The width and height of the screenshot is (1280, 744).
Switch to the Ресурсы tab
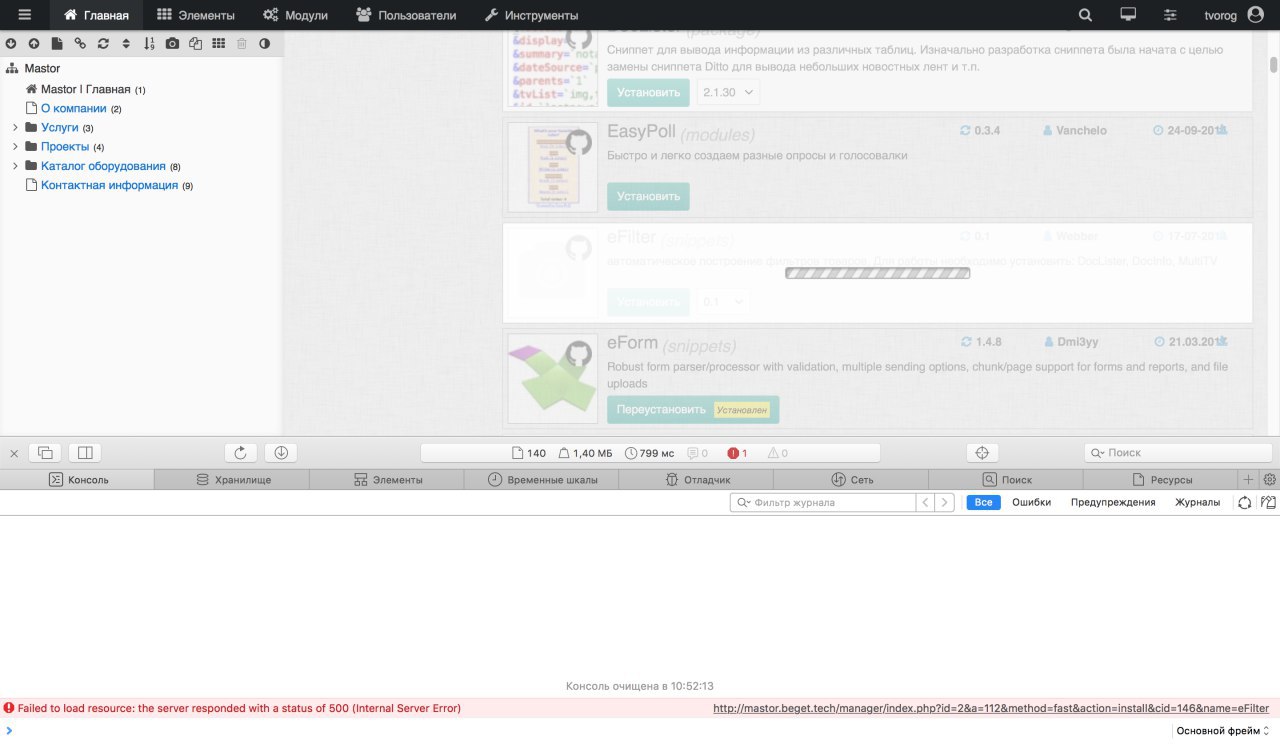pos(1160,480)
